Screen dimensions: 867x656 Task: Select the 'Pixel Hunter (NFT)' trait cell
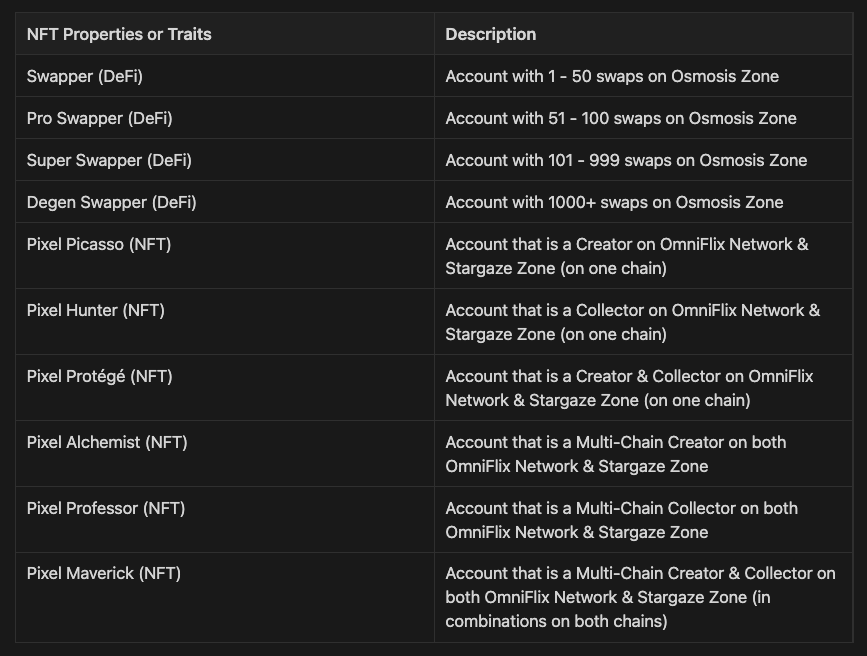96,310
